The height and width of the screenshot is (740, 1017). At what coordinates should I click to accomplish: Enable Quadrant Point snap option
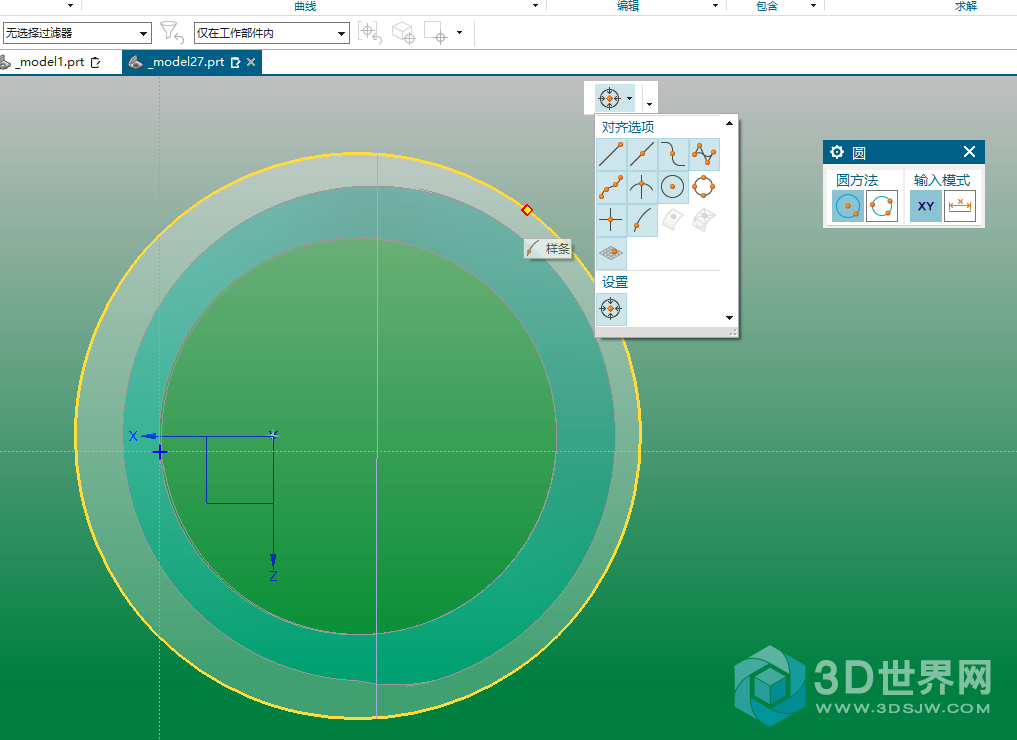point(704,187)
